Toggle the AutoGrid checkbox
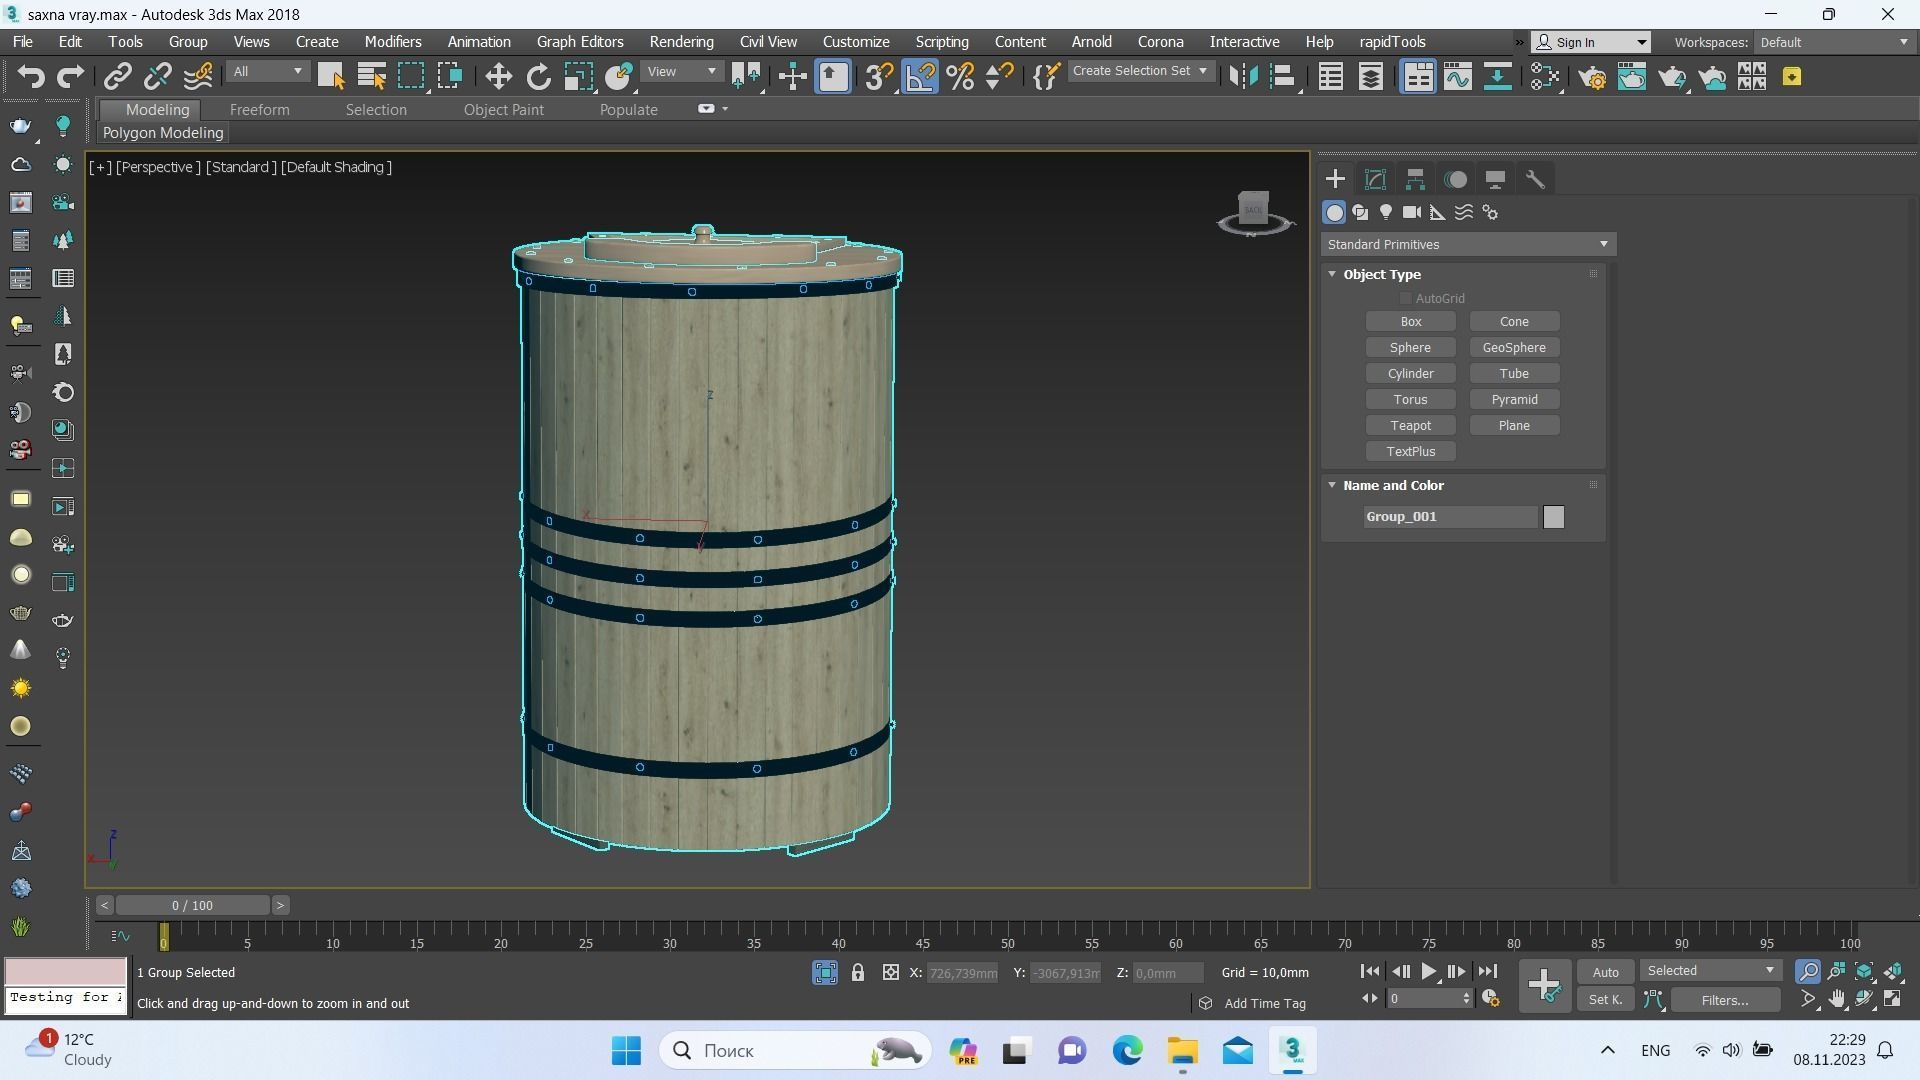 click(x=1405, y=298)
